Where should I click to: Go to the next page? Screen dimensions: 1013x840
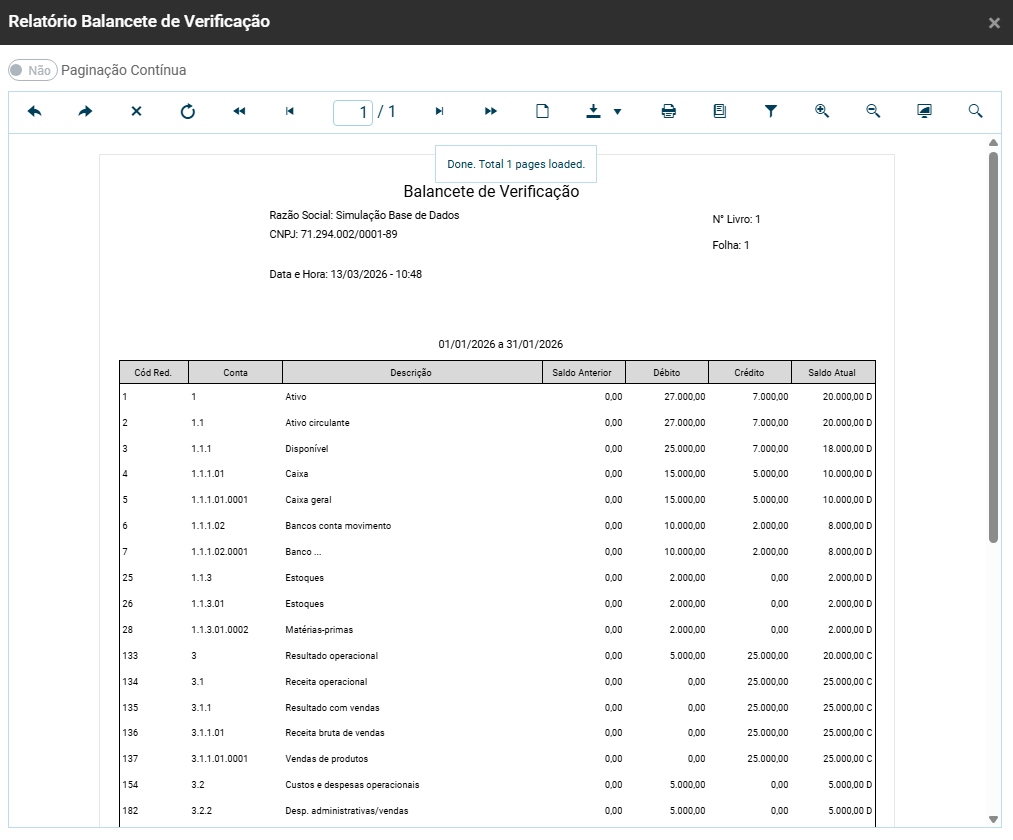(x=439, y=112)
